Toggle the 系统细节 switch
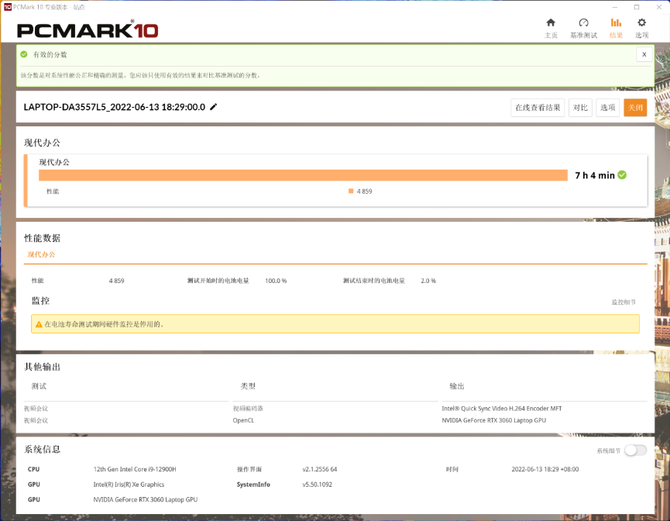670x521 pixels. tap(634, 451)
